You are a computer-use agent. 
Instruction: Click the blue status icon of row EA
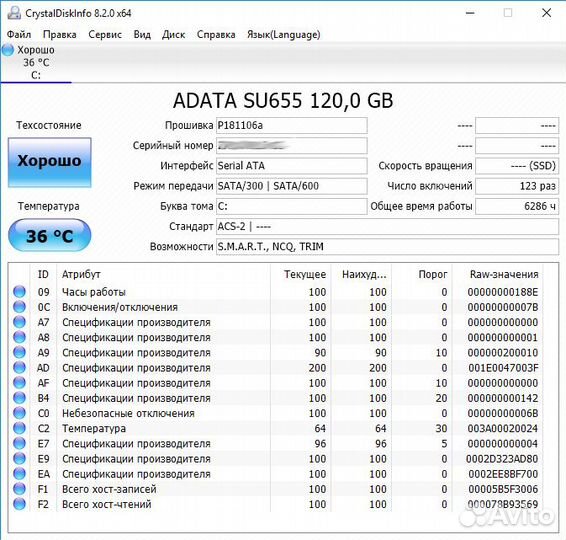19,474
